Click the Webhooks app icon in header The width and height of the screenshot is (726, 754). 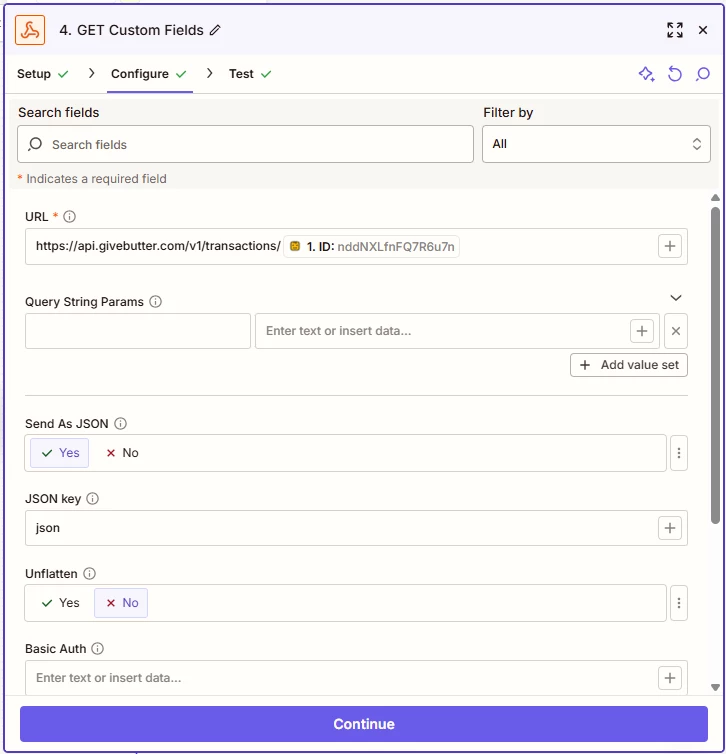30,30
